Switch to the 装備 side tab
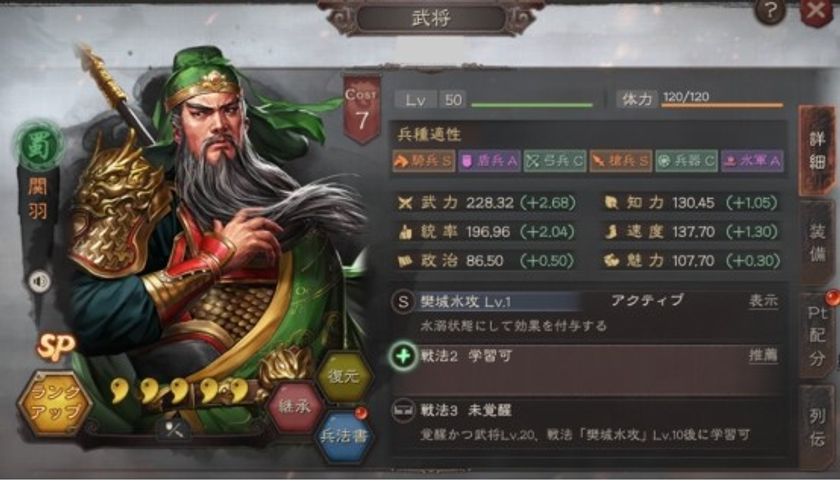840x481 pixels. (x=816, y=243)
